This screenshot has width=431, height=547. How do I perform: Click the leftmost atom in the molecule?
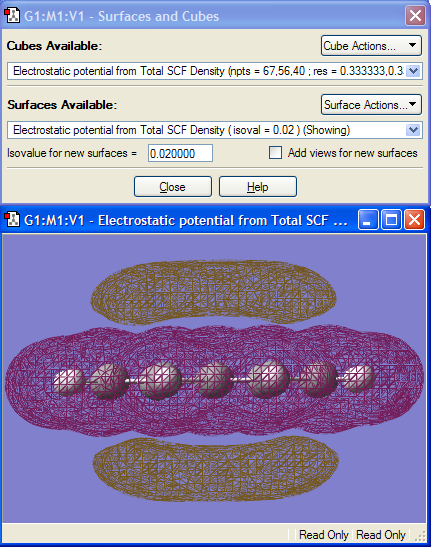pyautogui.click(x=69, y=382)
